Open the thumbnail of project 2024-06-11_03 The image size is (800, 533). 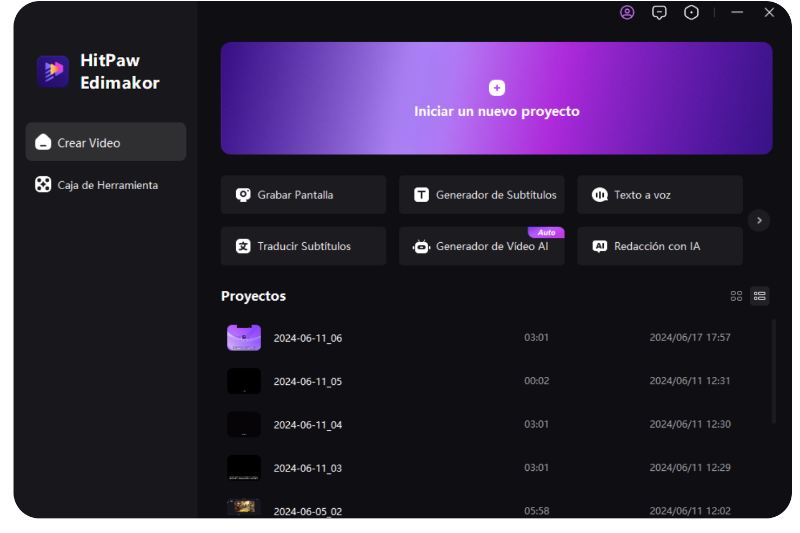click(x=244, y=468)
